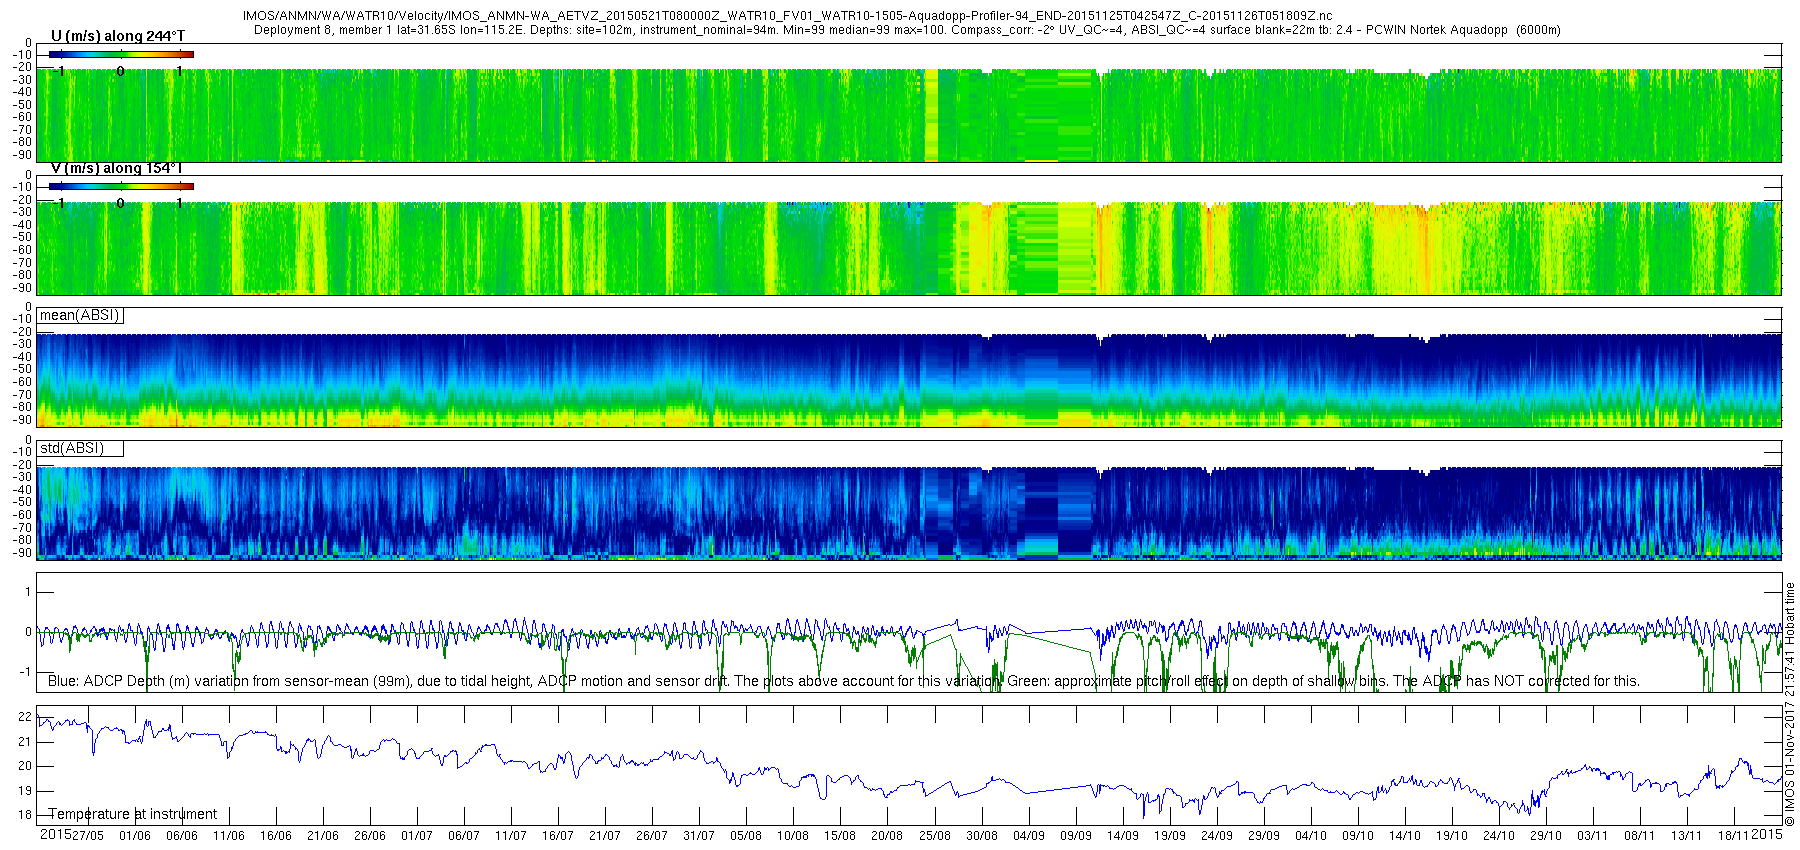This screenshot has height=850, width=1800.
Task: Select the 18/11 date tick label
Action: 1733,835
